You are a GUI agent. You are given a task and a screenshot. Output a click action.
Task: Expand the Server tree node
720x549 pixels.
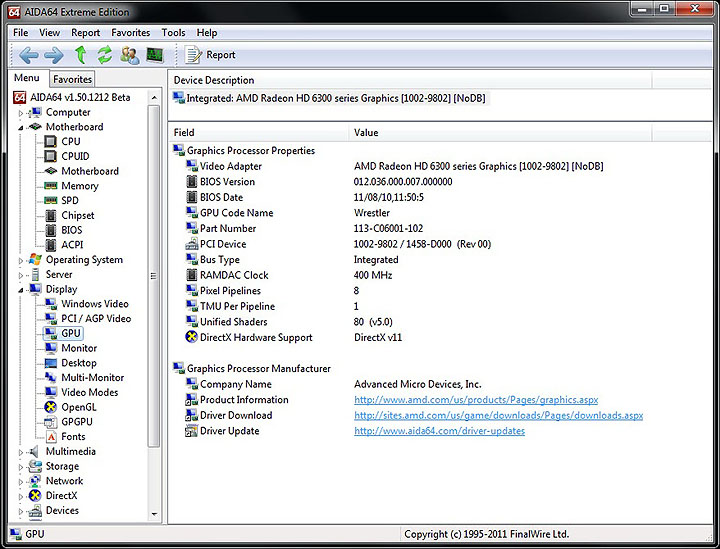20,275
